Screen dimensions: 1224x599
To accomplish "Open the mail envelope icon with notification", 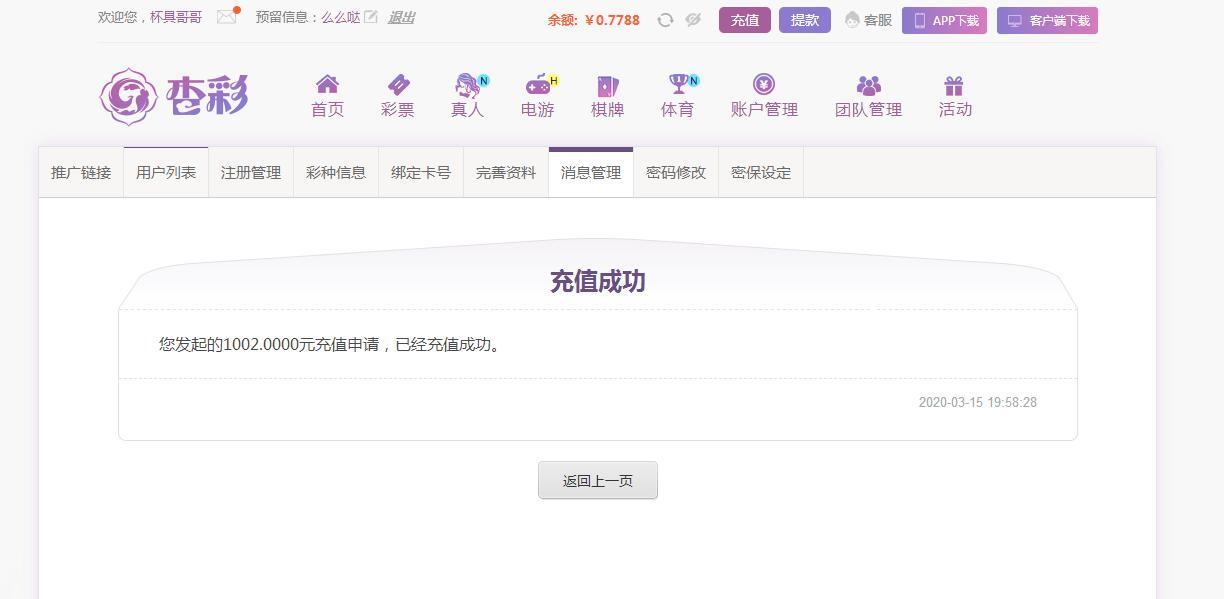I will pyautogui.click(x=227, y=17).
